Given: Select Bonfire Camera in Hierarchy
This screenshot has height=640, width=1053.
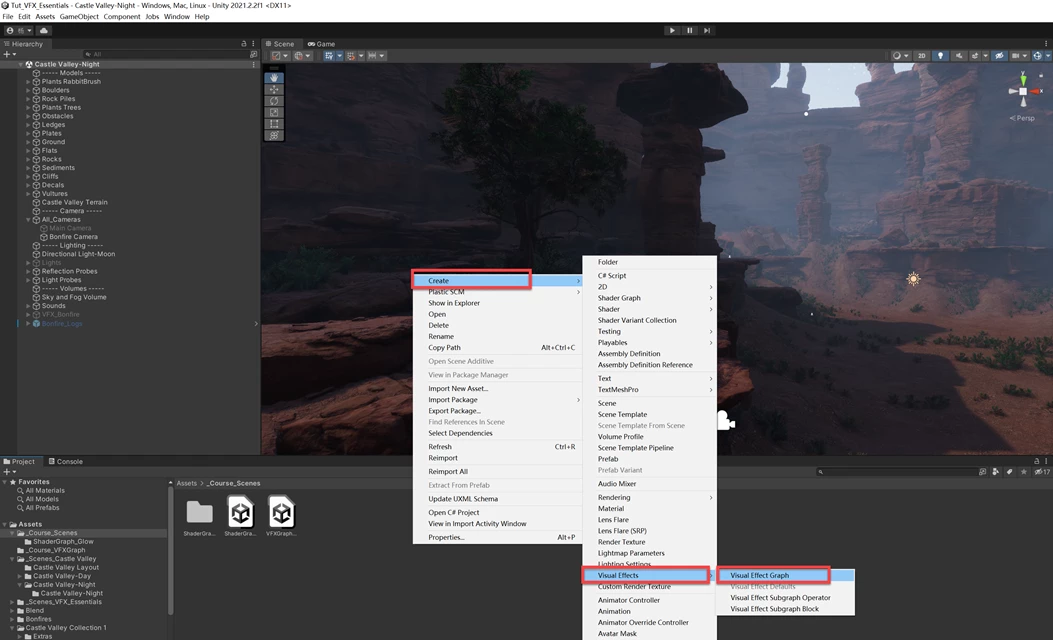Looking at the screenshot, I should coord(73,237).
